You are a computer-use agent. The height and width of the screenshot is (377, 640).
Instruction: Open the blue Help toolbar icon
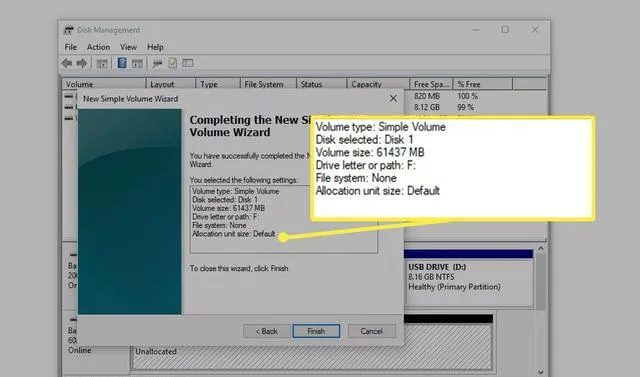click(x=122, y=62)
